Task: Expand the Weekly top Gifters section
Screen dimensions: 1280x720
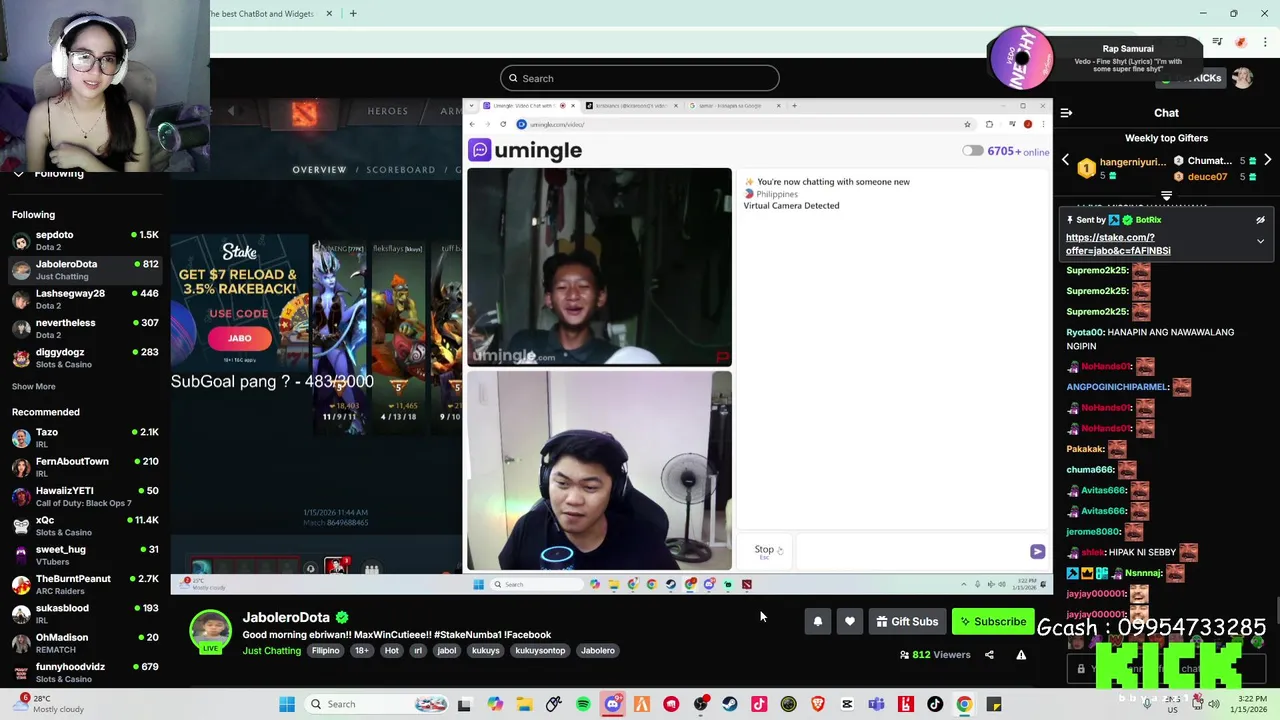Action: [1166, 195]
